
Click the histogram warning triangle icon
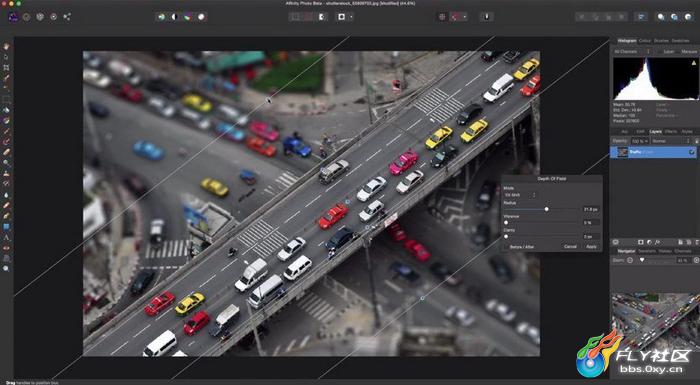[x=694, y=63]
